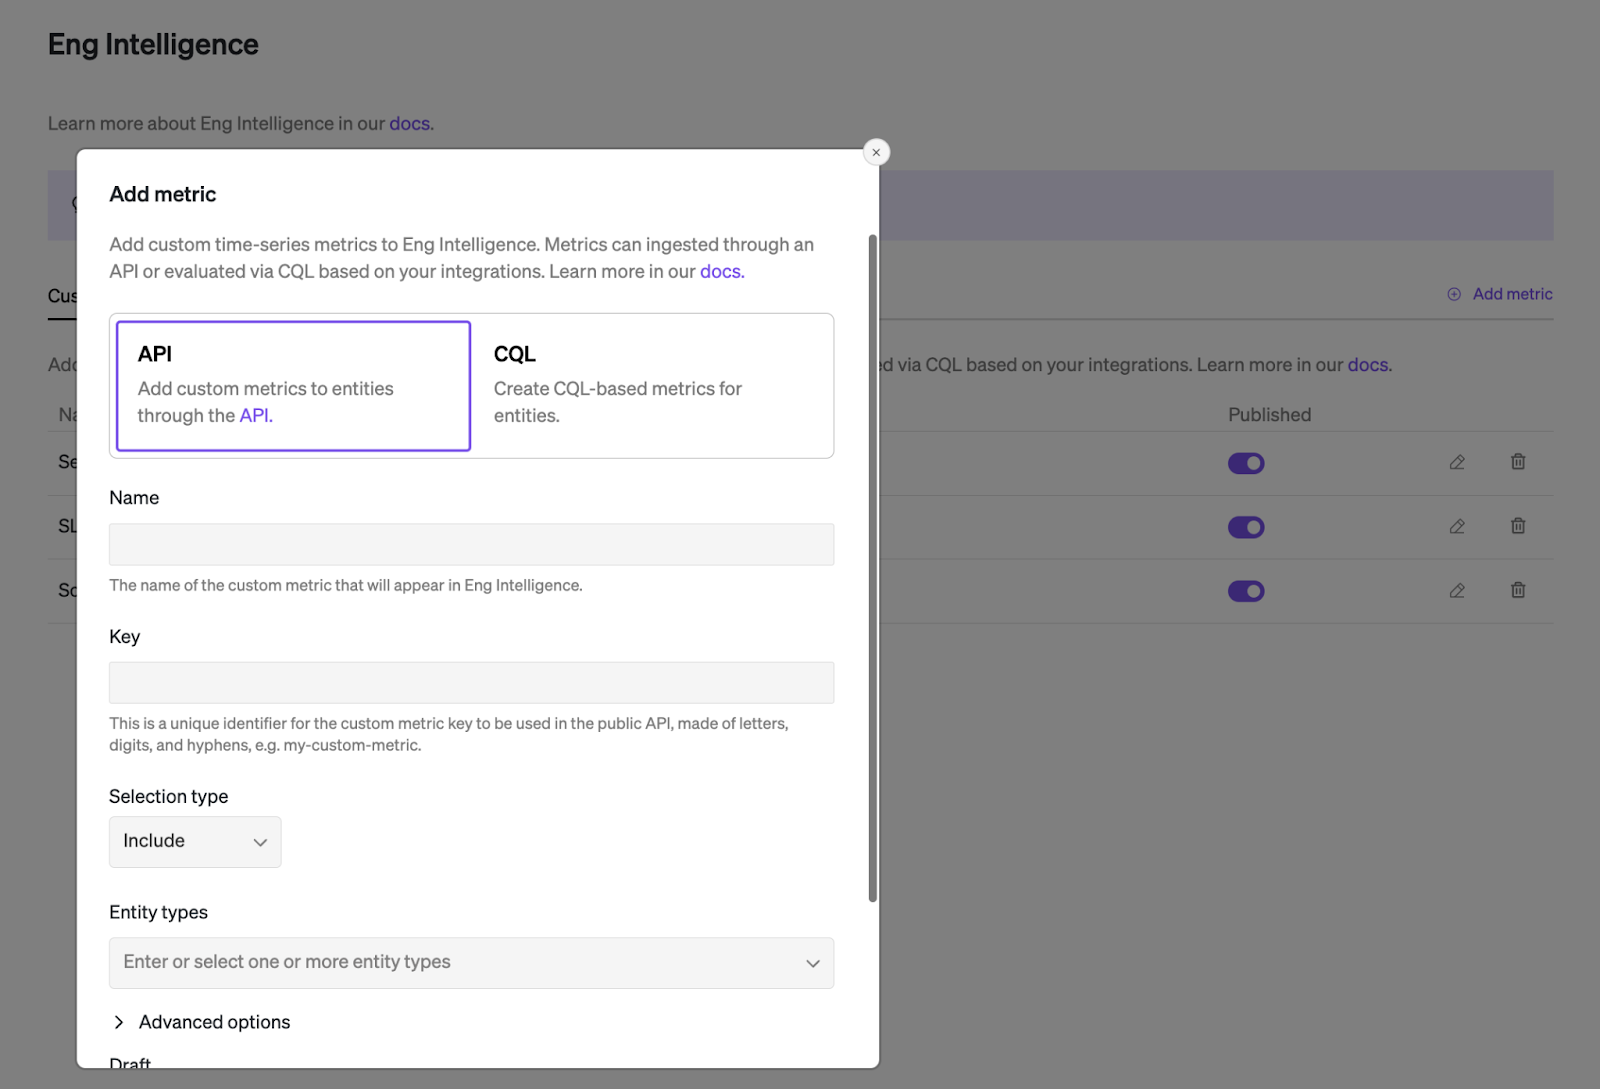This screenshot has height=1089, width=1600.
Task: Select the CQL metric type card
Action: point(652,386)
